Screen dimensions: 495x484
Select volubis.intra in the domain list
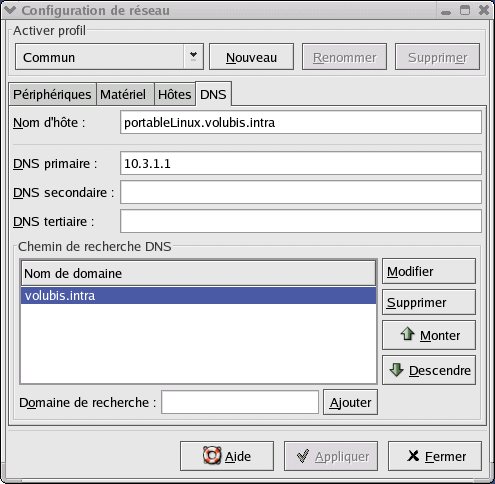198,296
